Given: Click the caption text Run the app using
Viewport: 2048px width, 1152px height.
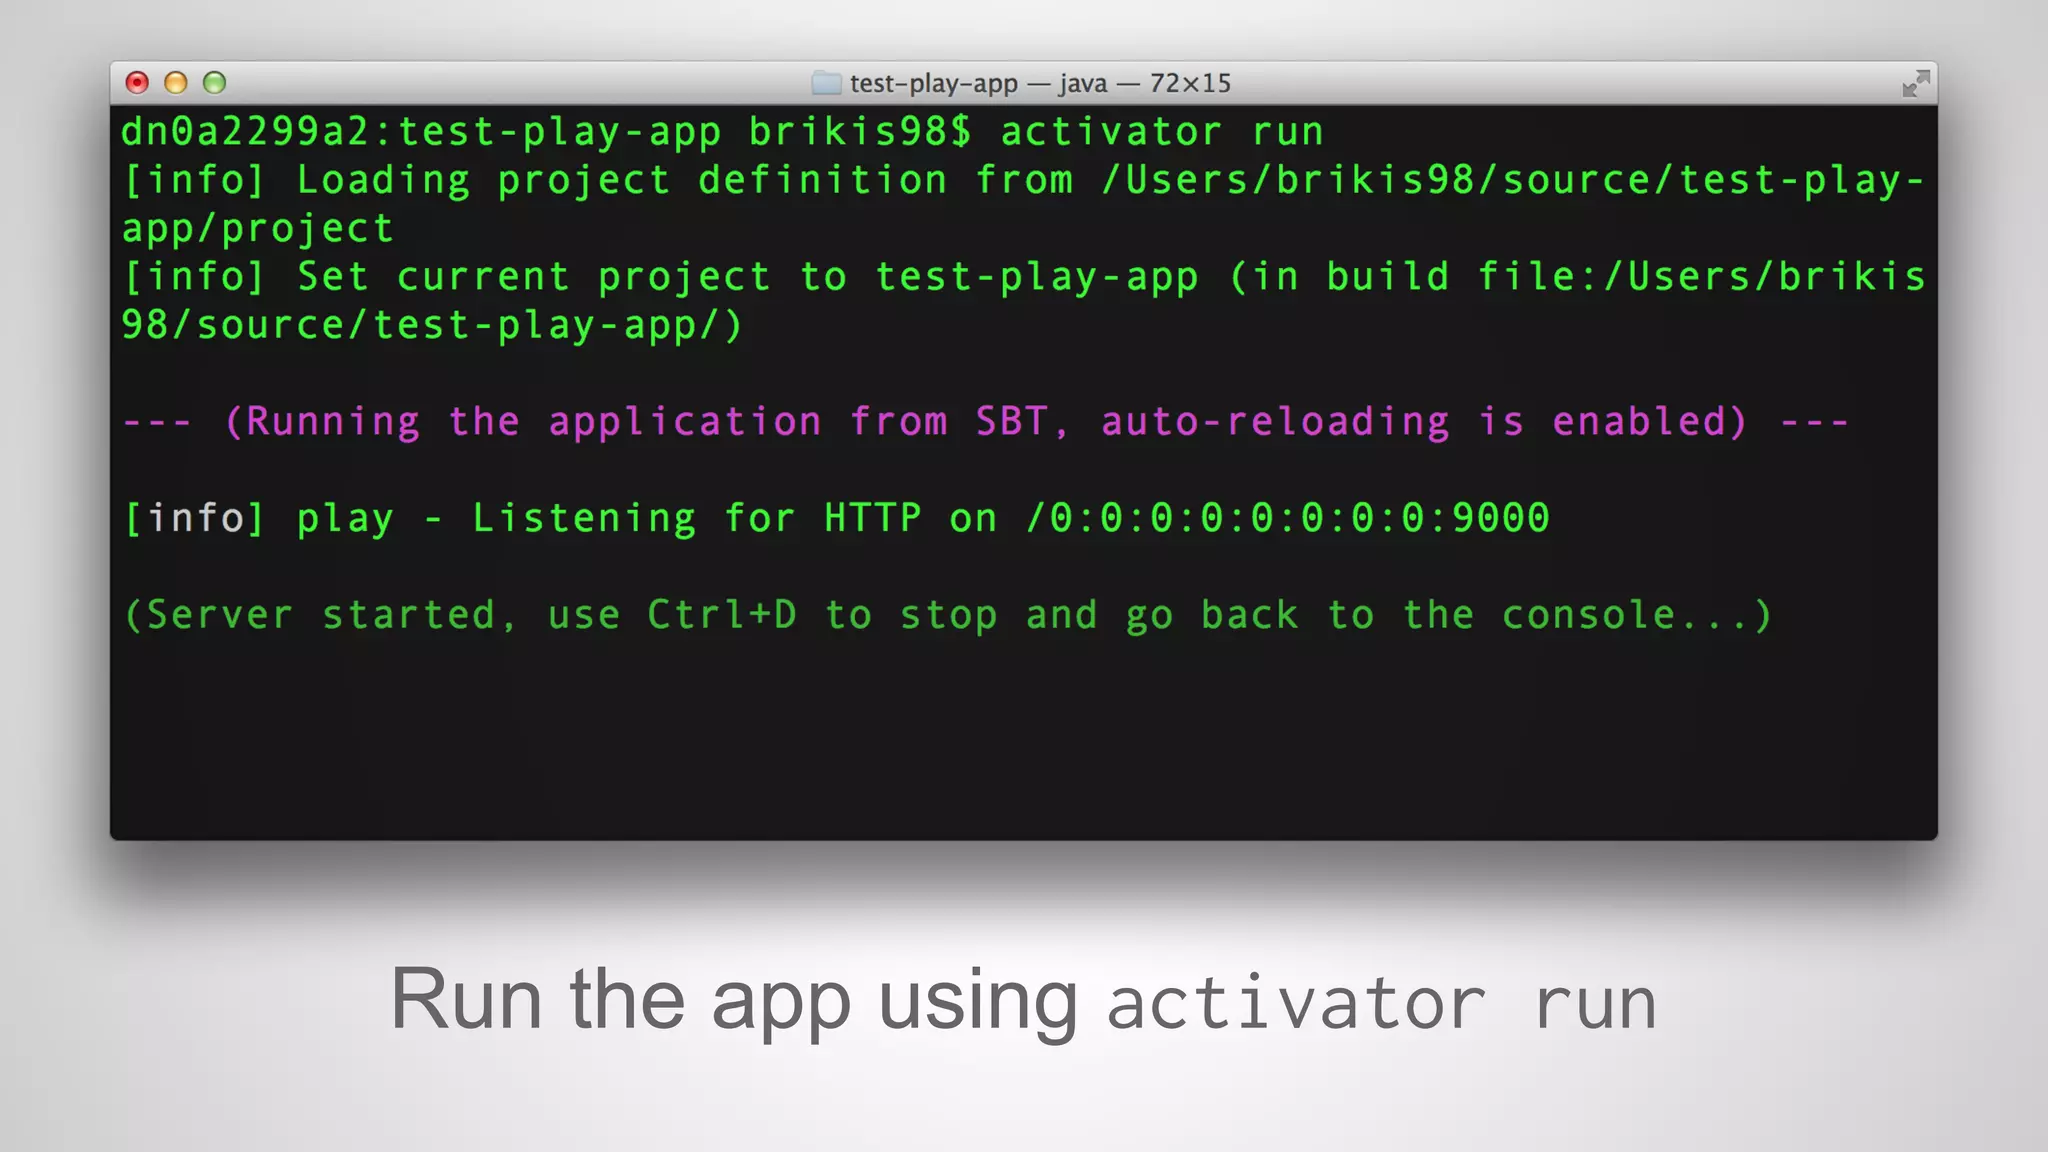Looking at the screenshot, I should pyautogui.click(x=734, y=1000).
